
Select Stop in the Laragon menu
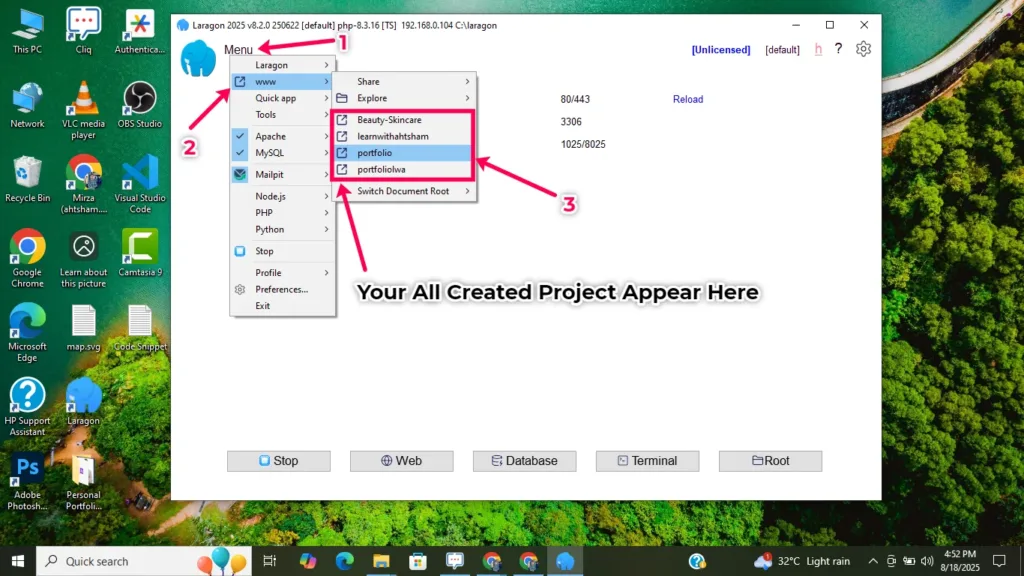tap(264, 251)
